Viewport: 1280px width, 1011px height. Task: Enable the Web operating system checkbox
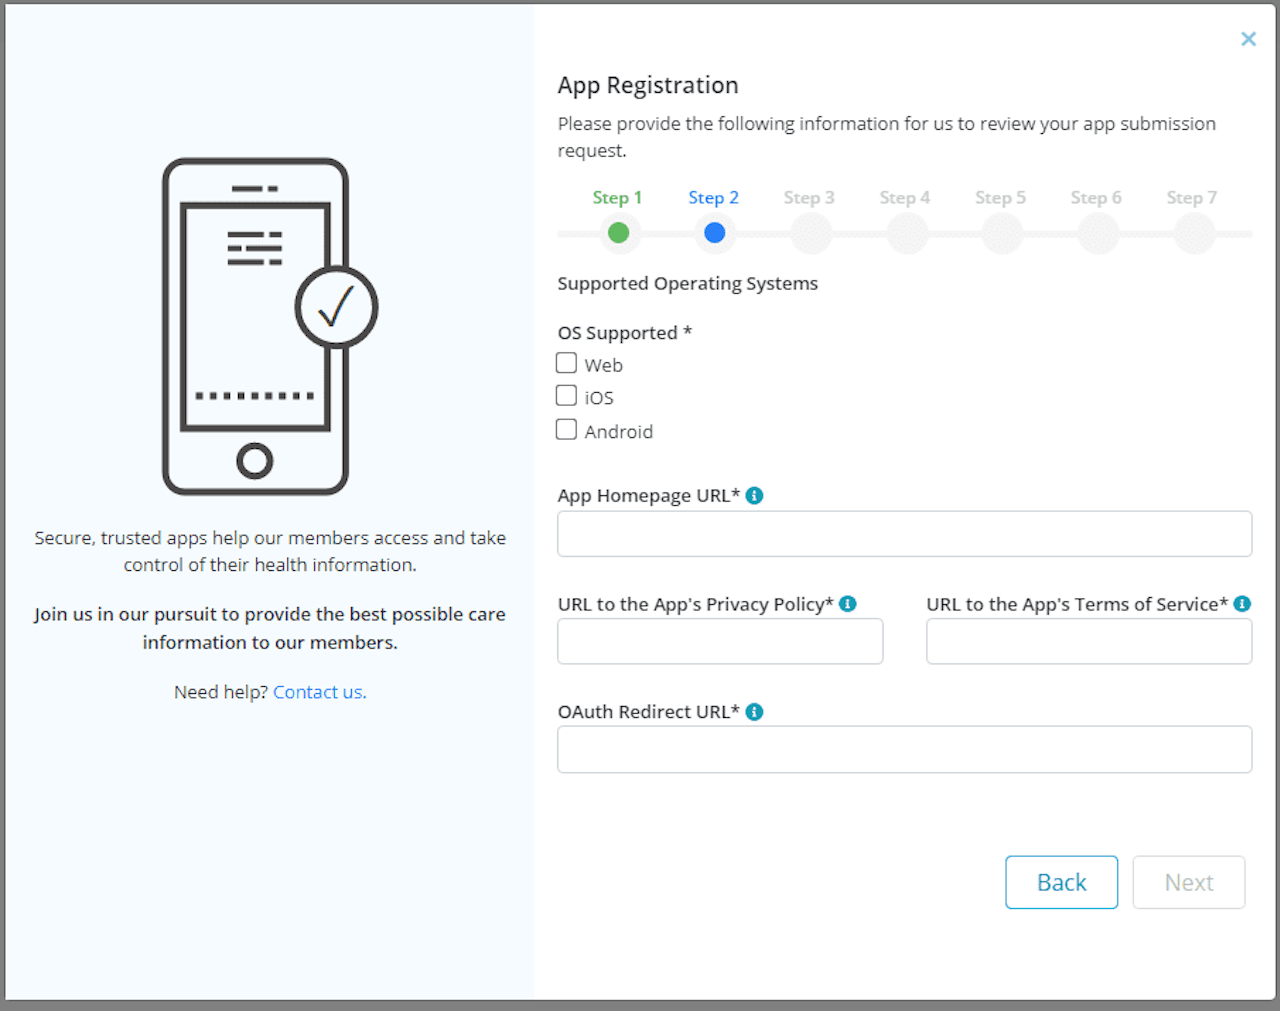click(x=566, y=362)
